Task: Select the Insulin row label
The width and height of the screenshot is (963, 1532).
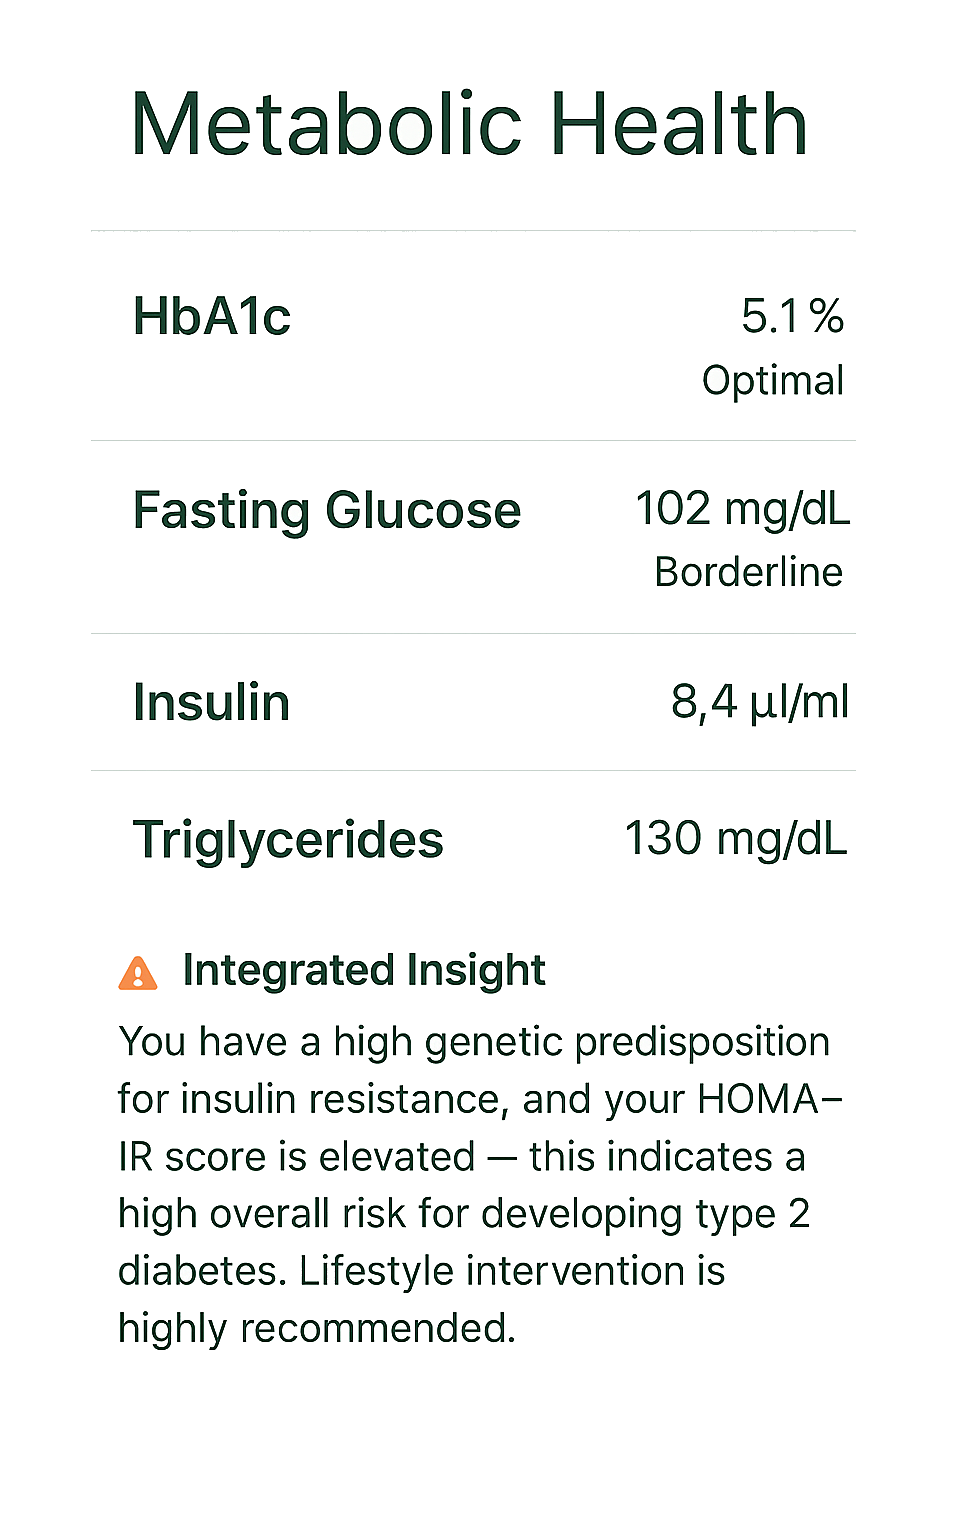Action: tap(212, 702)
